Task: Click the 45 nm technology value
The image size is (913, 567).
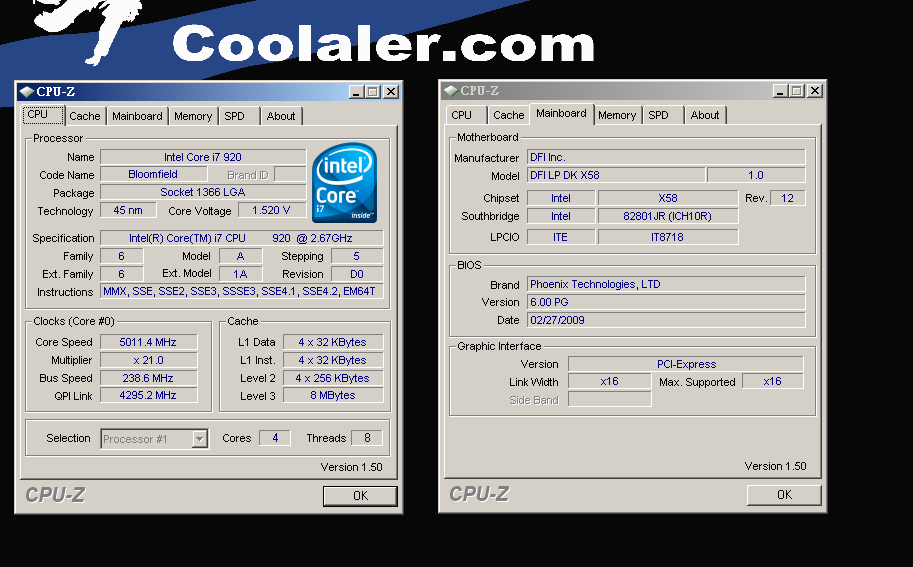Action: point(128,210)
